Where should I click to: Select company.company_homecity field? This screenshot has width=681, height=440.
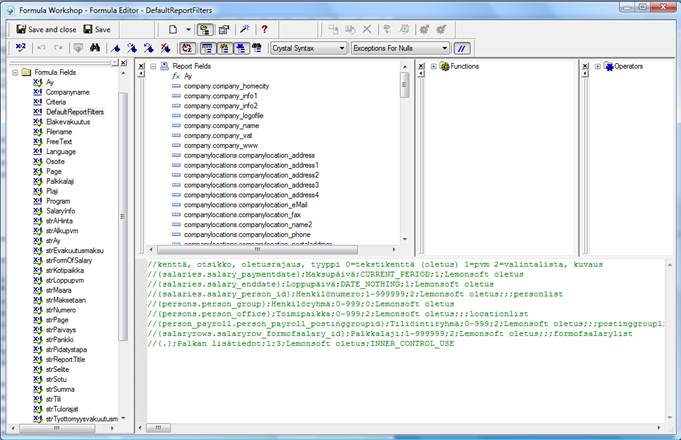(226, 86)
